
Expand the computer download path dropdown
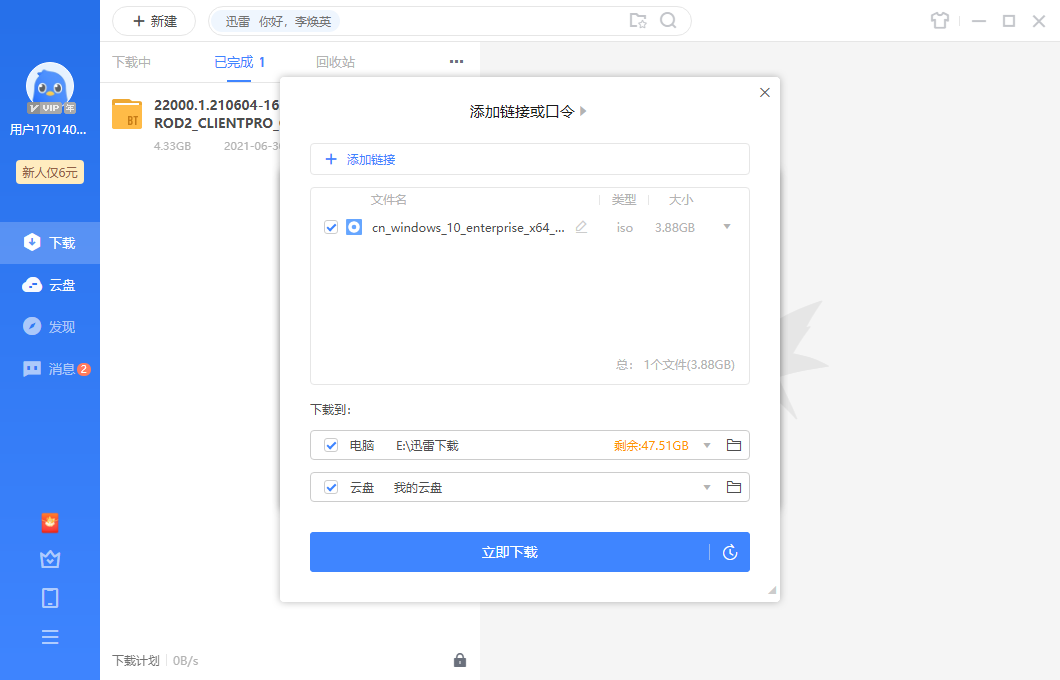pyautogui.click(x=707, y=445)
